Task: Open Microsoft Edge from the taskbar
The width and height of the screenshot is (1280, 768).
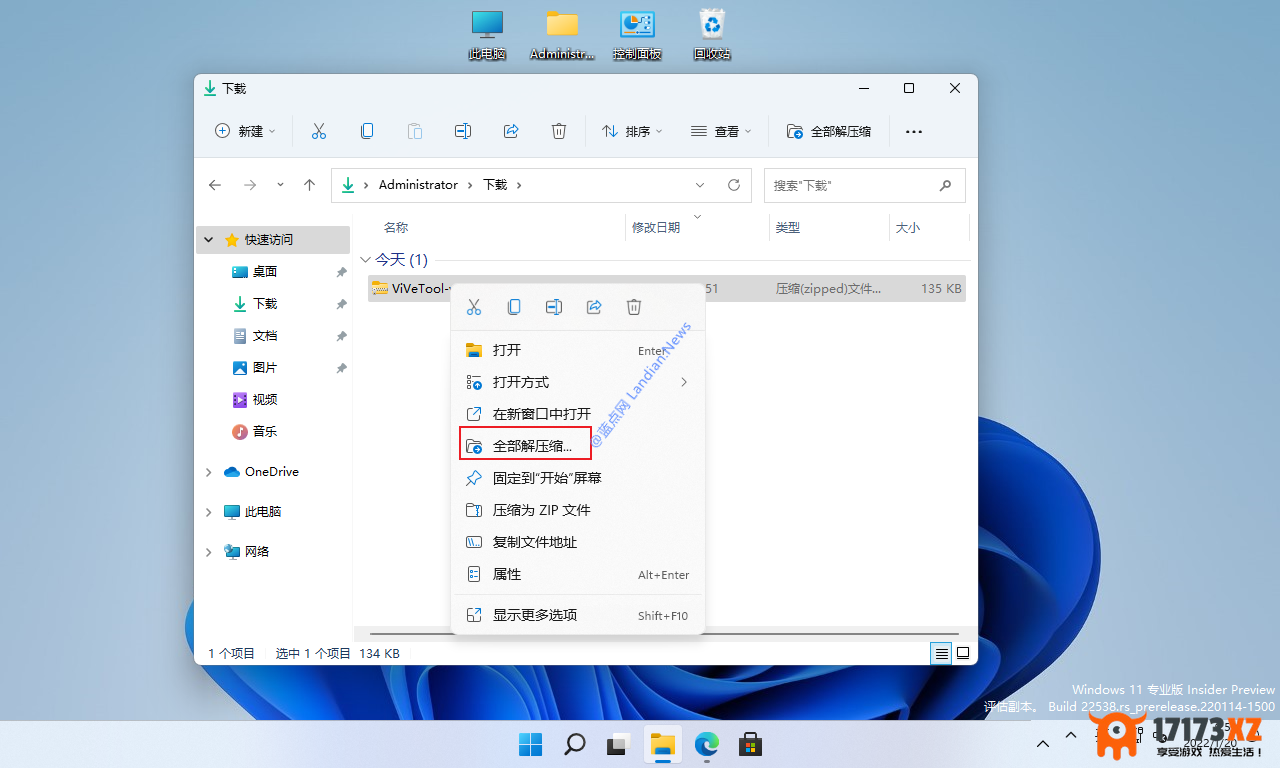Action: (x=706, y=744)
